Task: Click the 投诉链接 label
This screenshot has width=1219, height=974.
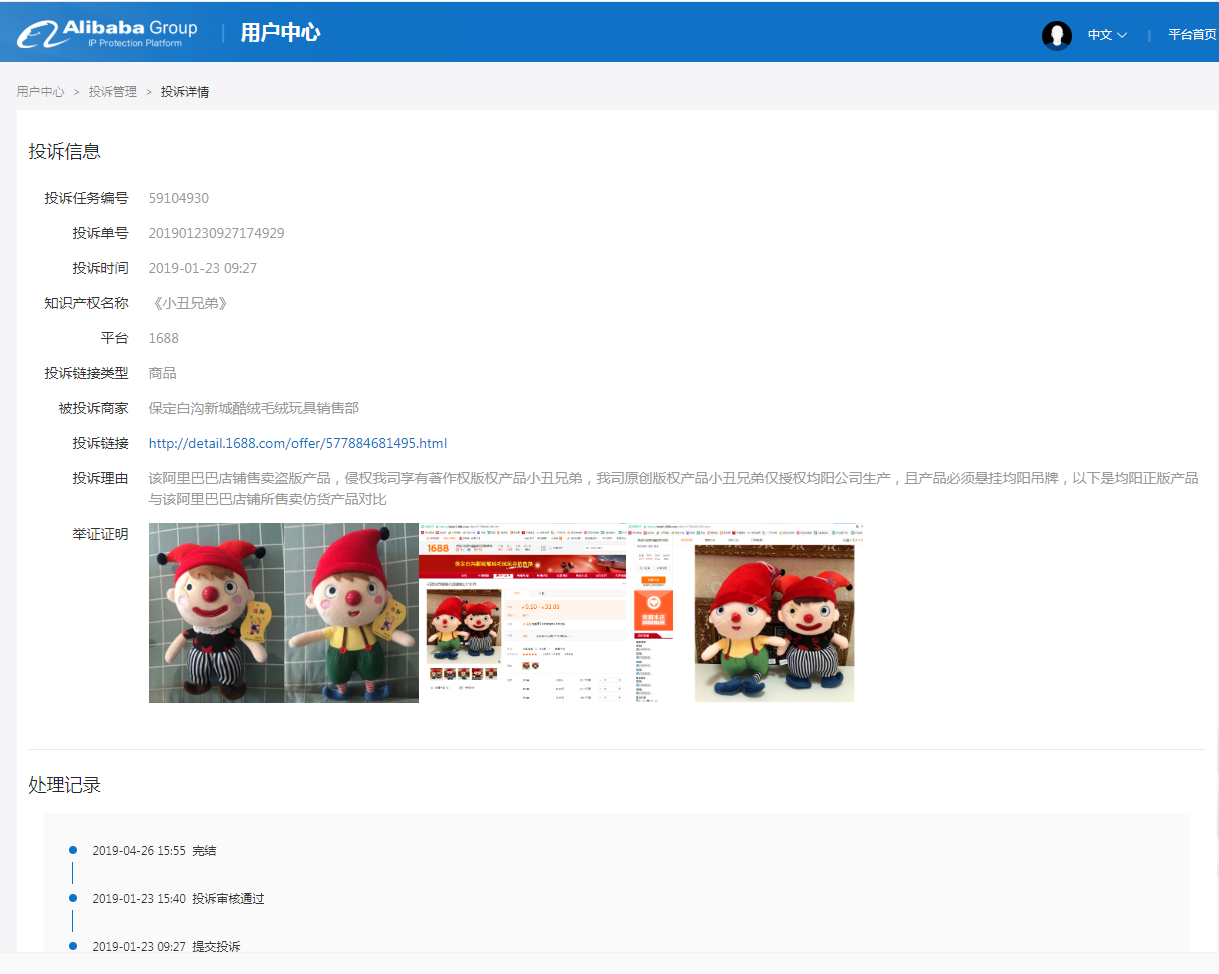Action: [x=100, y=443]
